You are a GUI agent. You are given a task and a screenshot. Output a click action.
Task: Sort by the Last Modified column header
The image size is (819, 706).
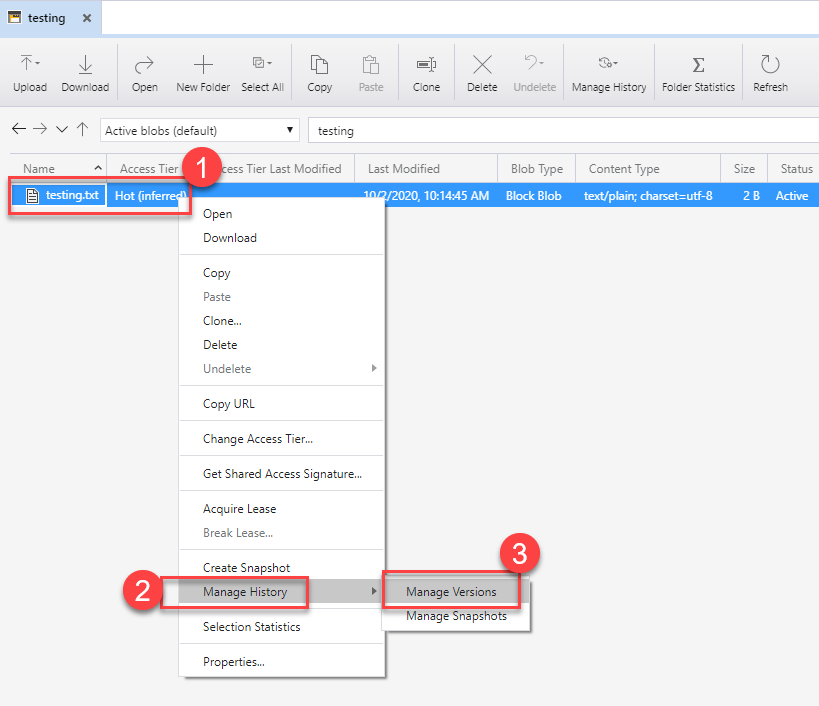(x=404, y=169)
